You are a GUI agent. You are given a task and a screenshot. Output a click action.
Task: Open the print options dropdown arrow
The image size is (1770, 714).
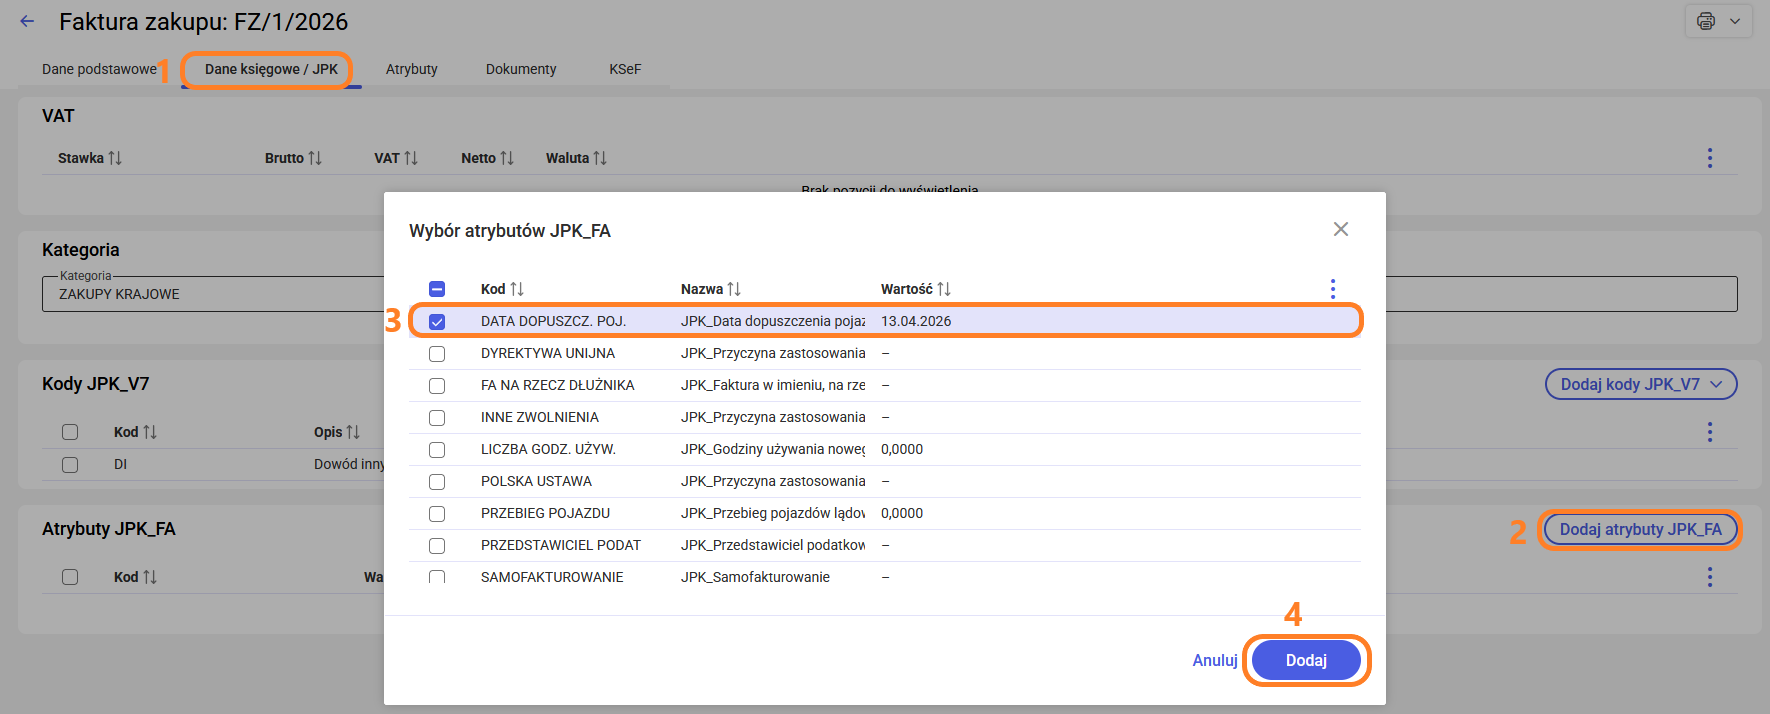point(1735,21)
